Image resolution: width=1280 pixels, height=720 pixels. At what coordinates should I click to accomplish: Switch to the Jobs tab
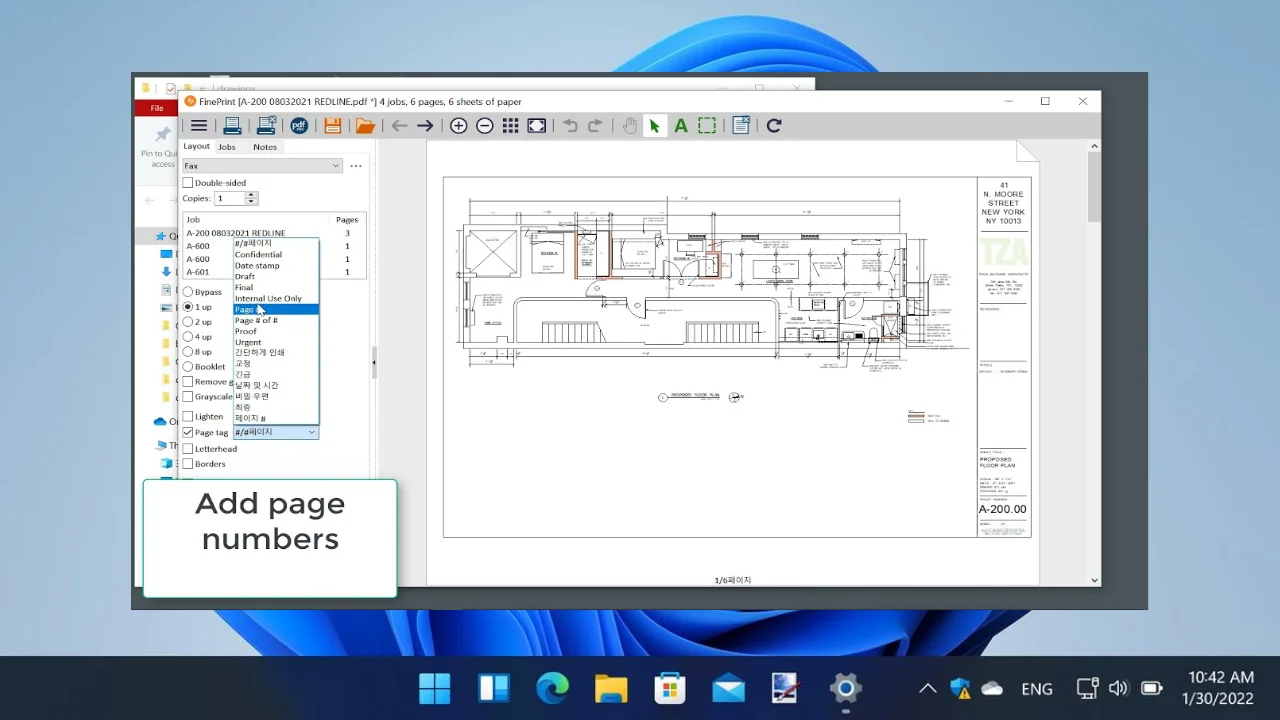[227, 147]
